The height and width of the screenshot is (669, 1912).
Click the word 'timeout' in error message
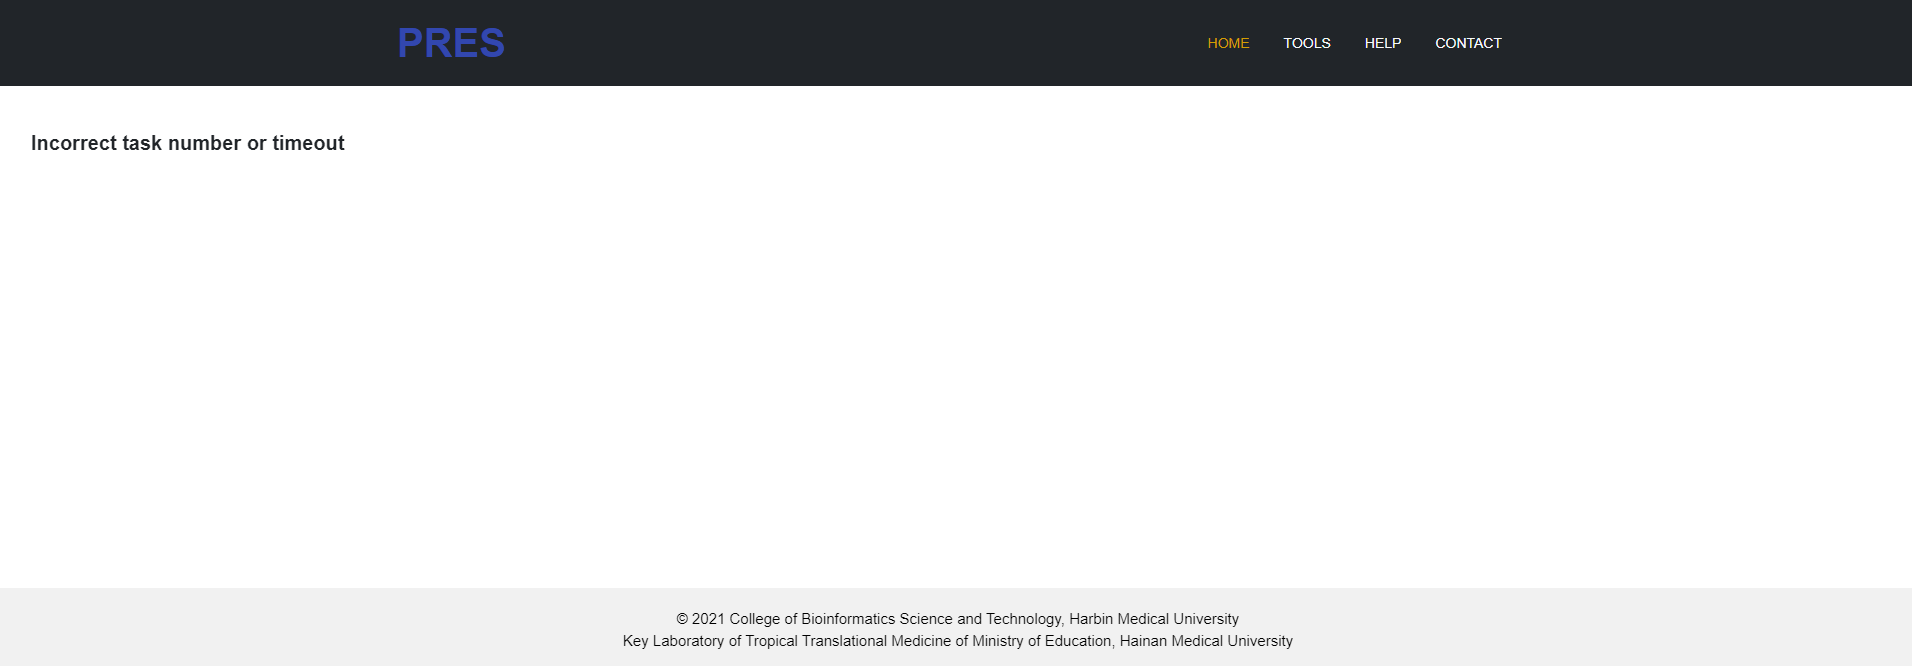pos(308,143)
